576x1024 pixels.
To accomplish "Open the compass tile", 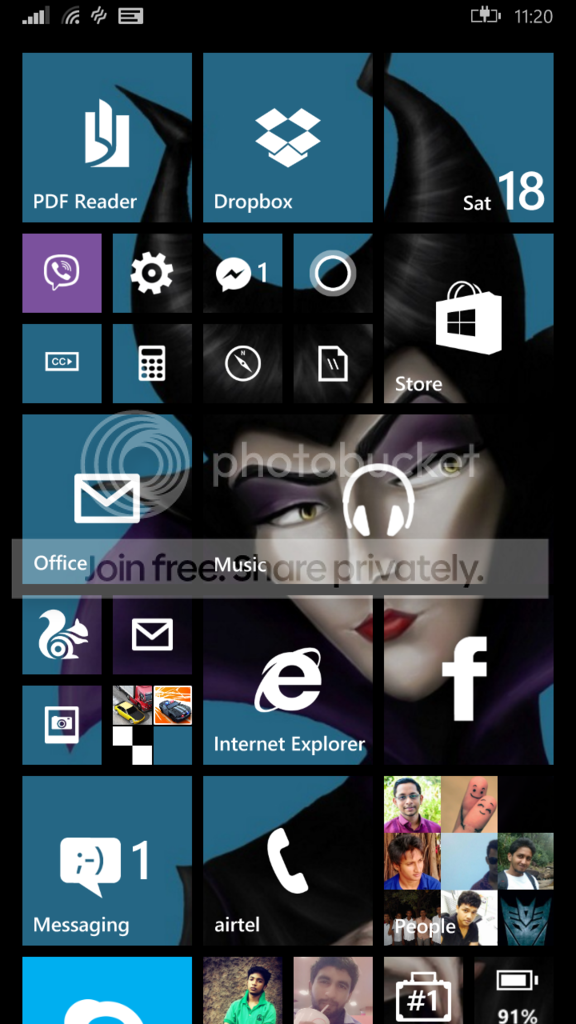I will point(242,363).
